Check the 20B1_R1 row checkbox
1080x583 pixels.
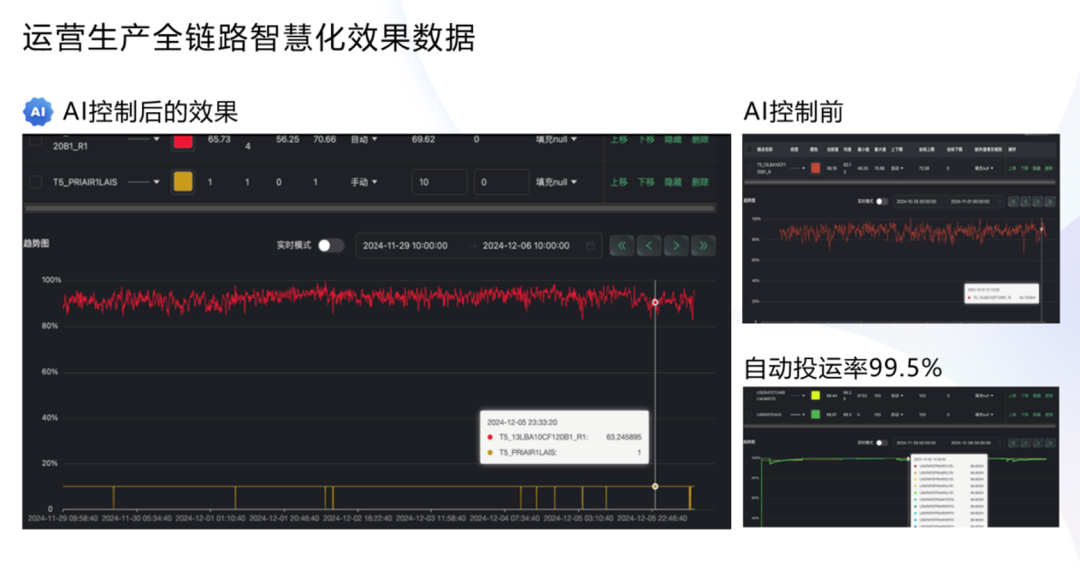click(36, 140)
